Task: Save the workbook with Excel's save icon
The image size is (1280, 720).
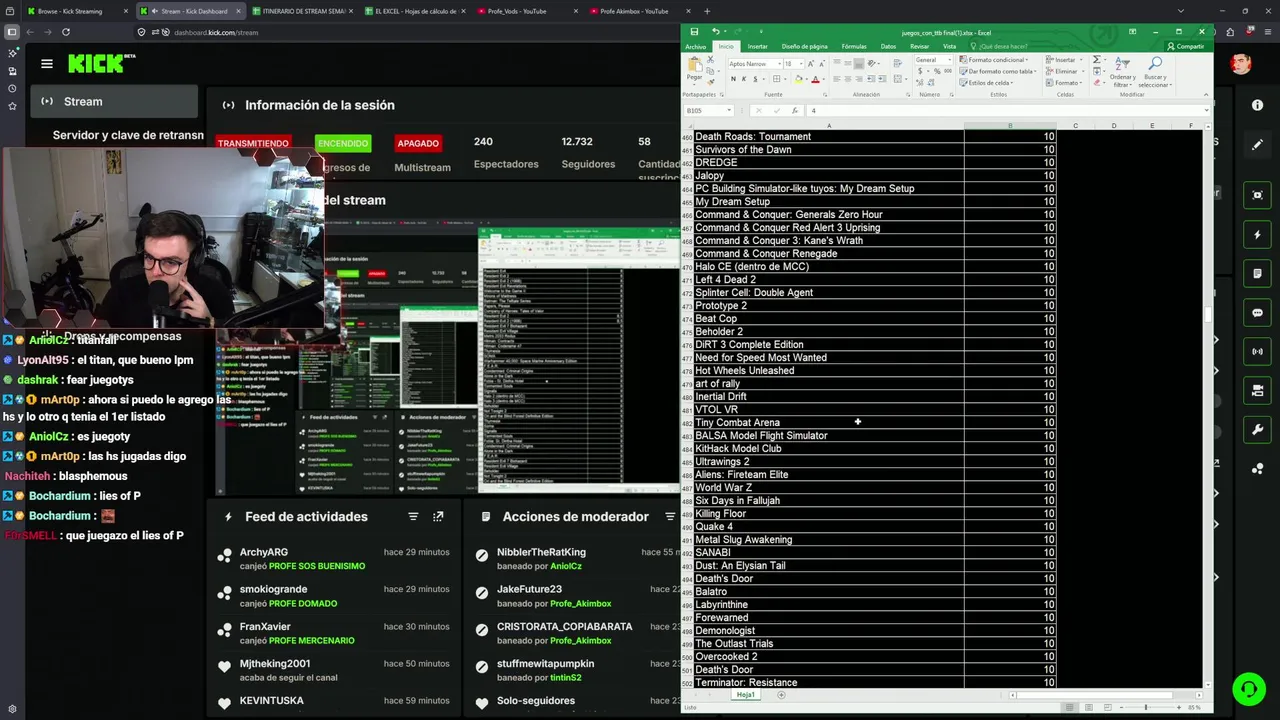Action: click(694, 32)
